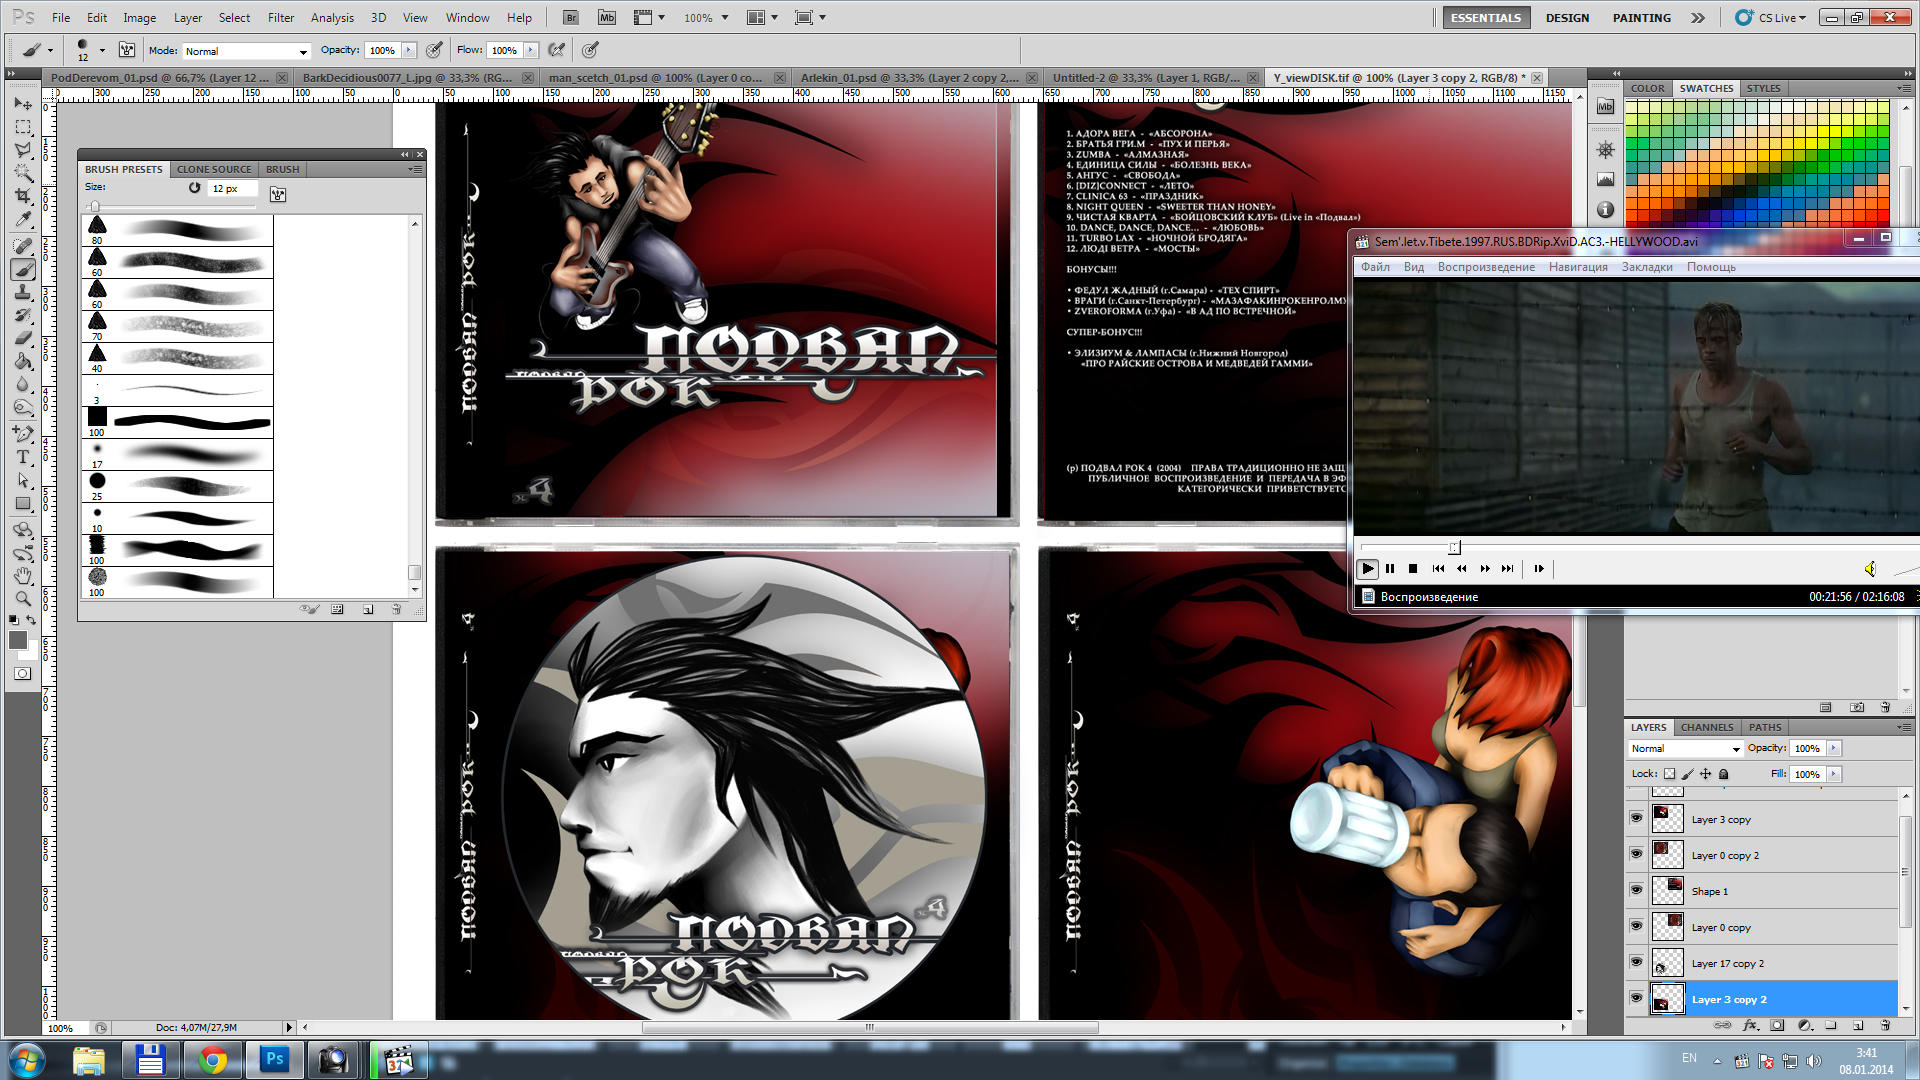Launch Bridge from the Br button
Screen dimensions: 1920x1080
coord(570,17)
